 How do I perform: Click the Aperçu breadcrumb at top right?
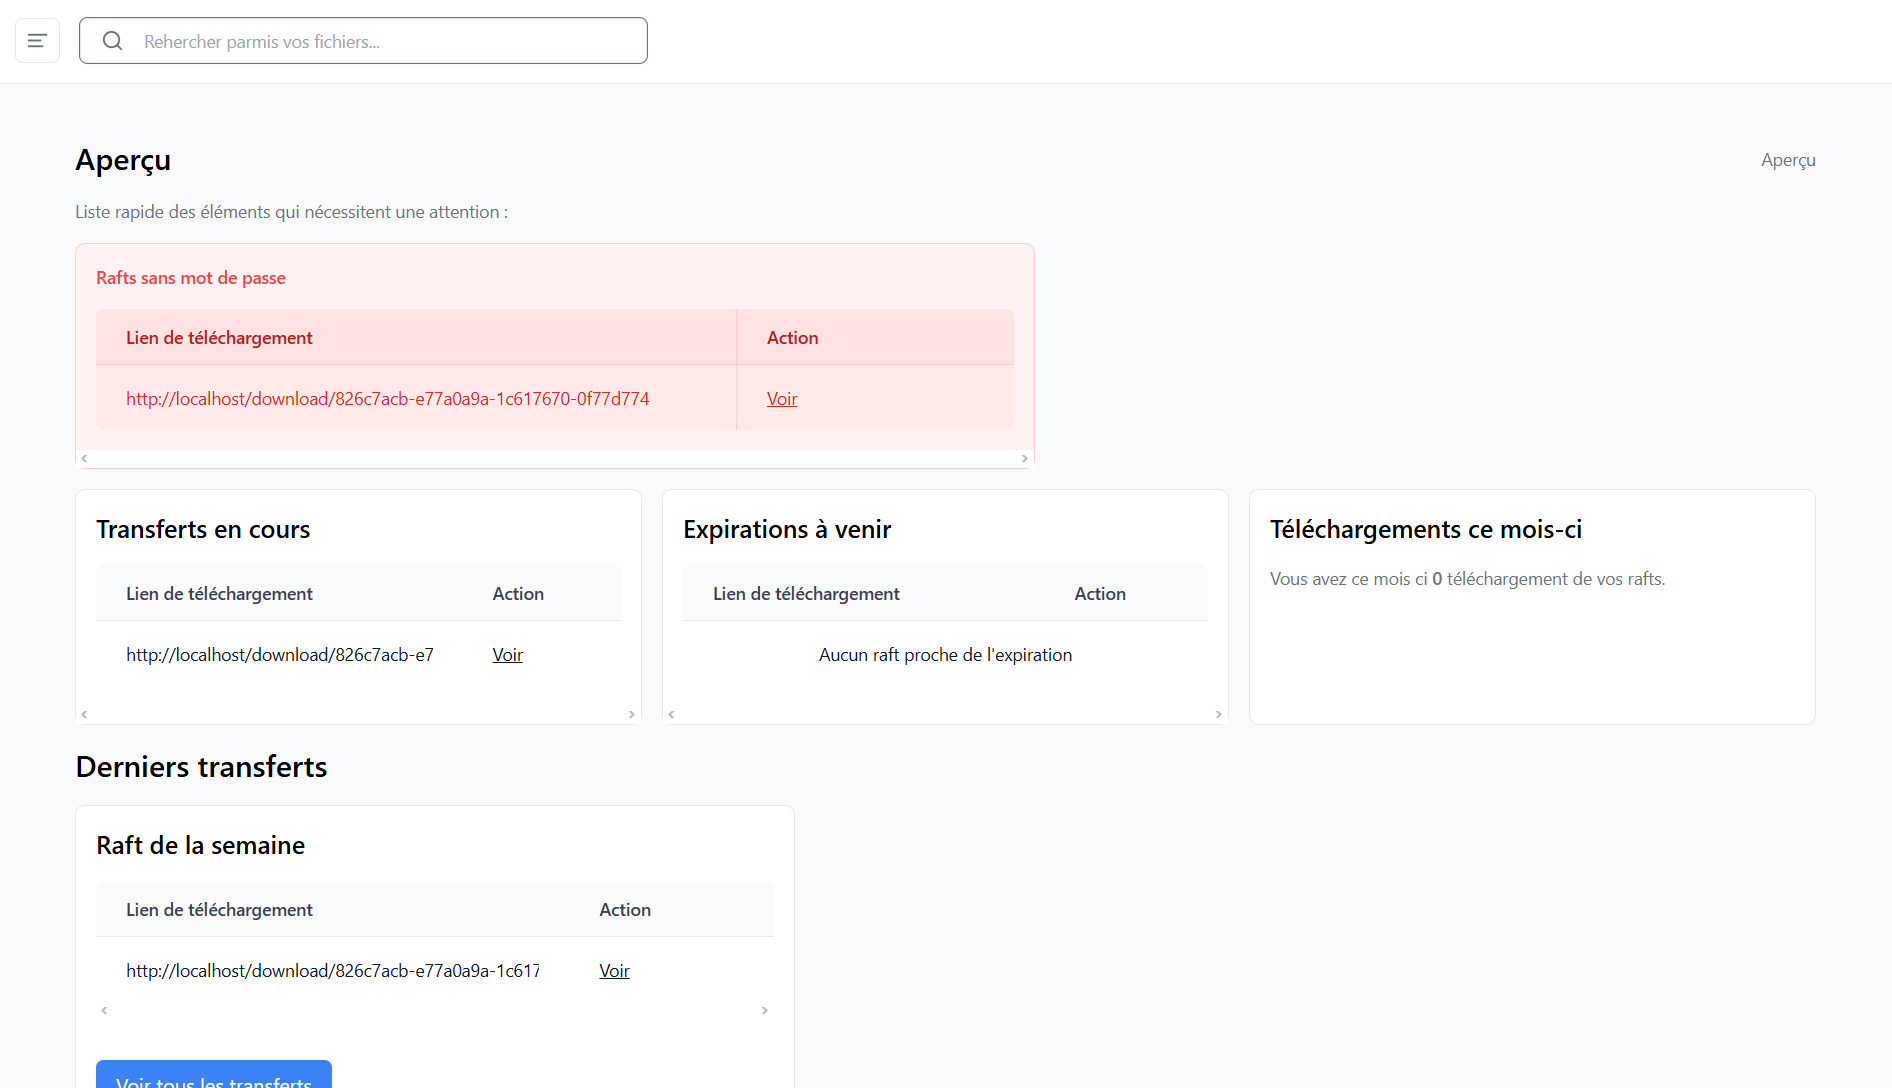point(1787,160)
